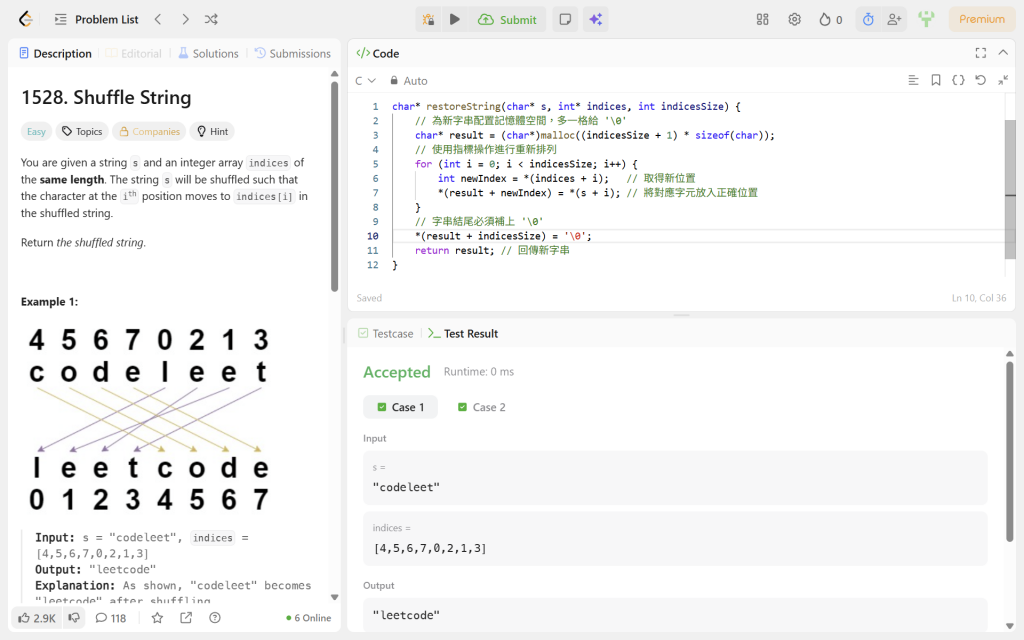The height and width of the screenshot is (640, 1024).
Task: Open the help question mark icon
Action: pos(215,618)
